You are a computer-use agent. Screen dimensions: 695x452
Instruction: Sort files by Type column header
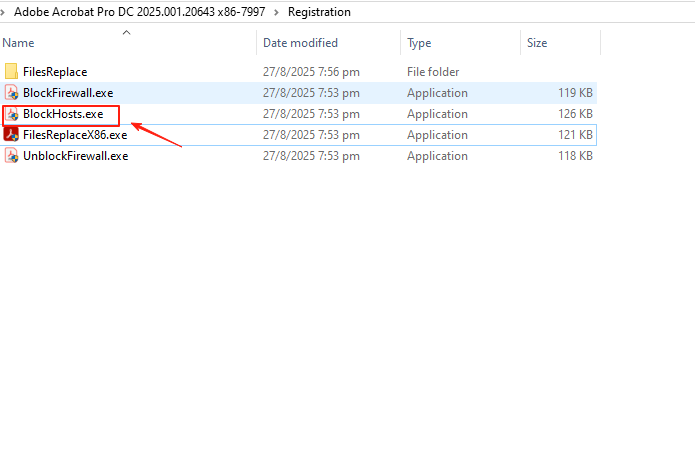point(420,43)
